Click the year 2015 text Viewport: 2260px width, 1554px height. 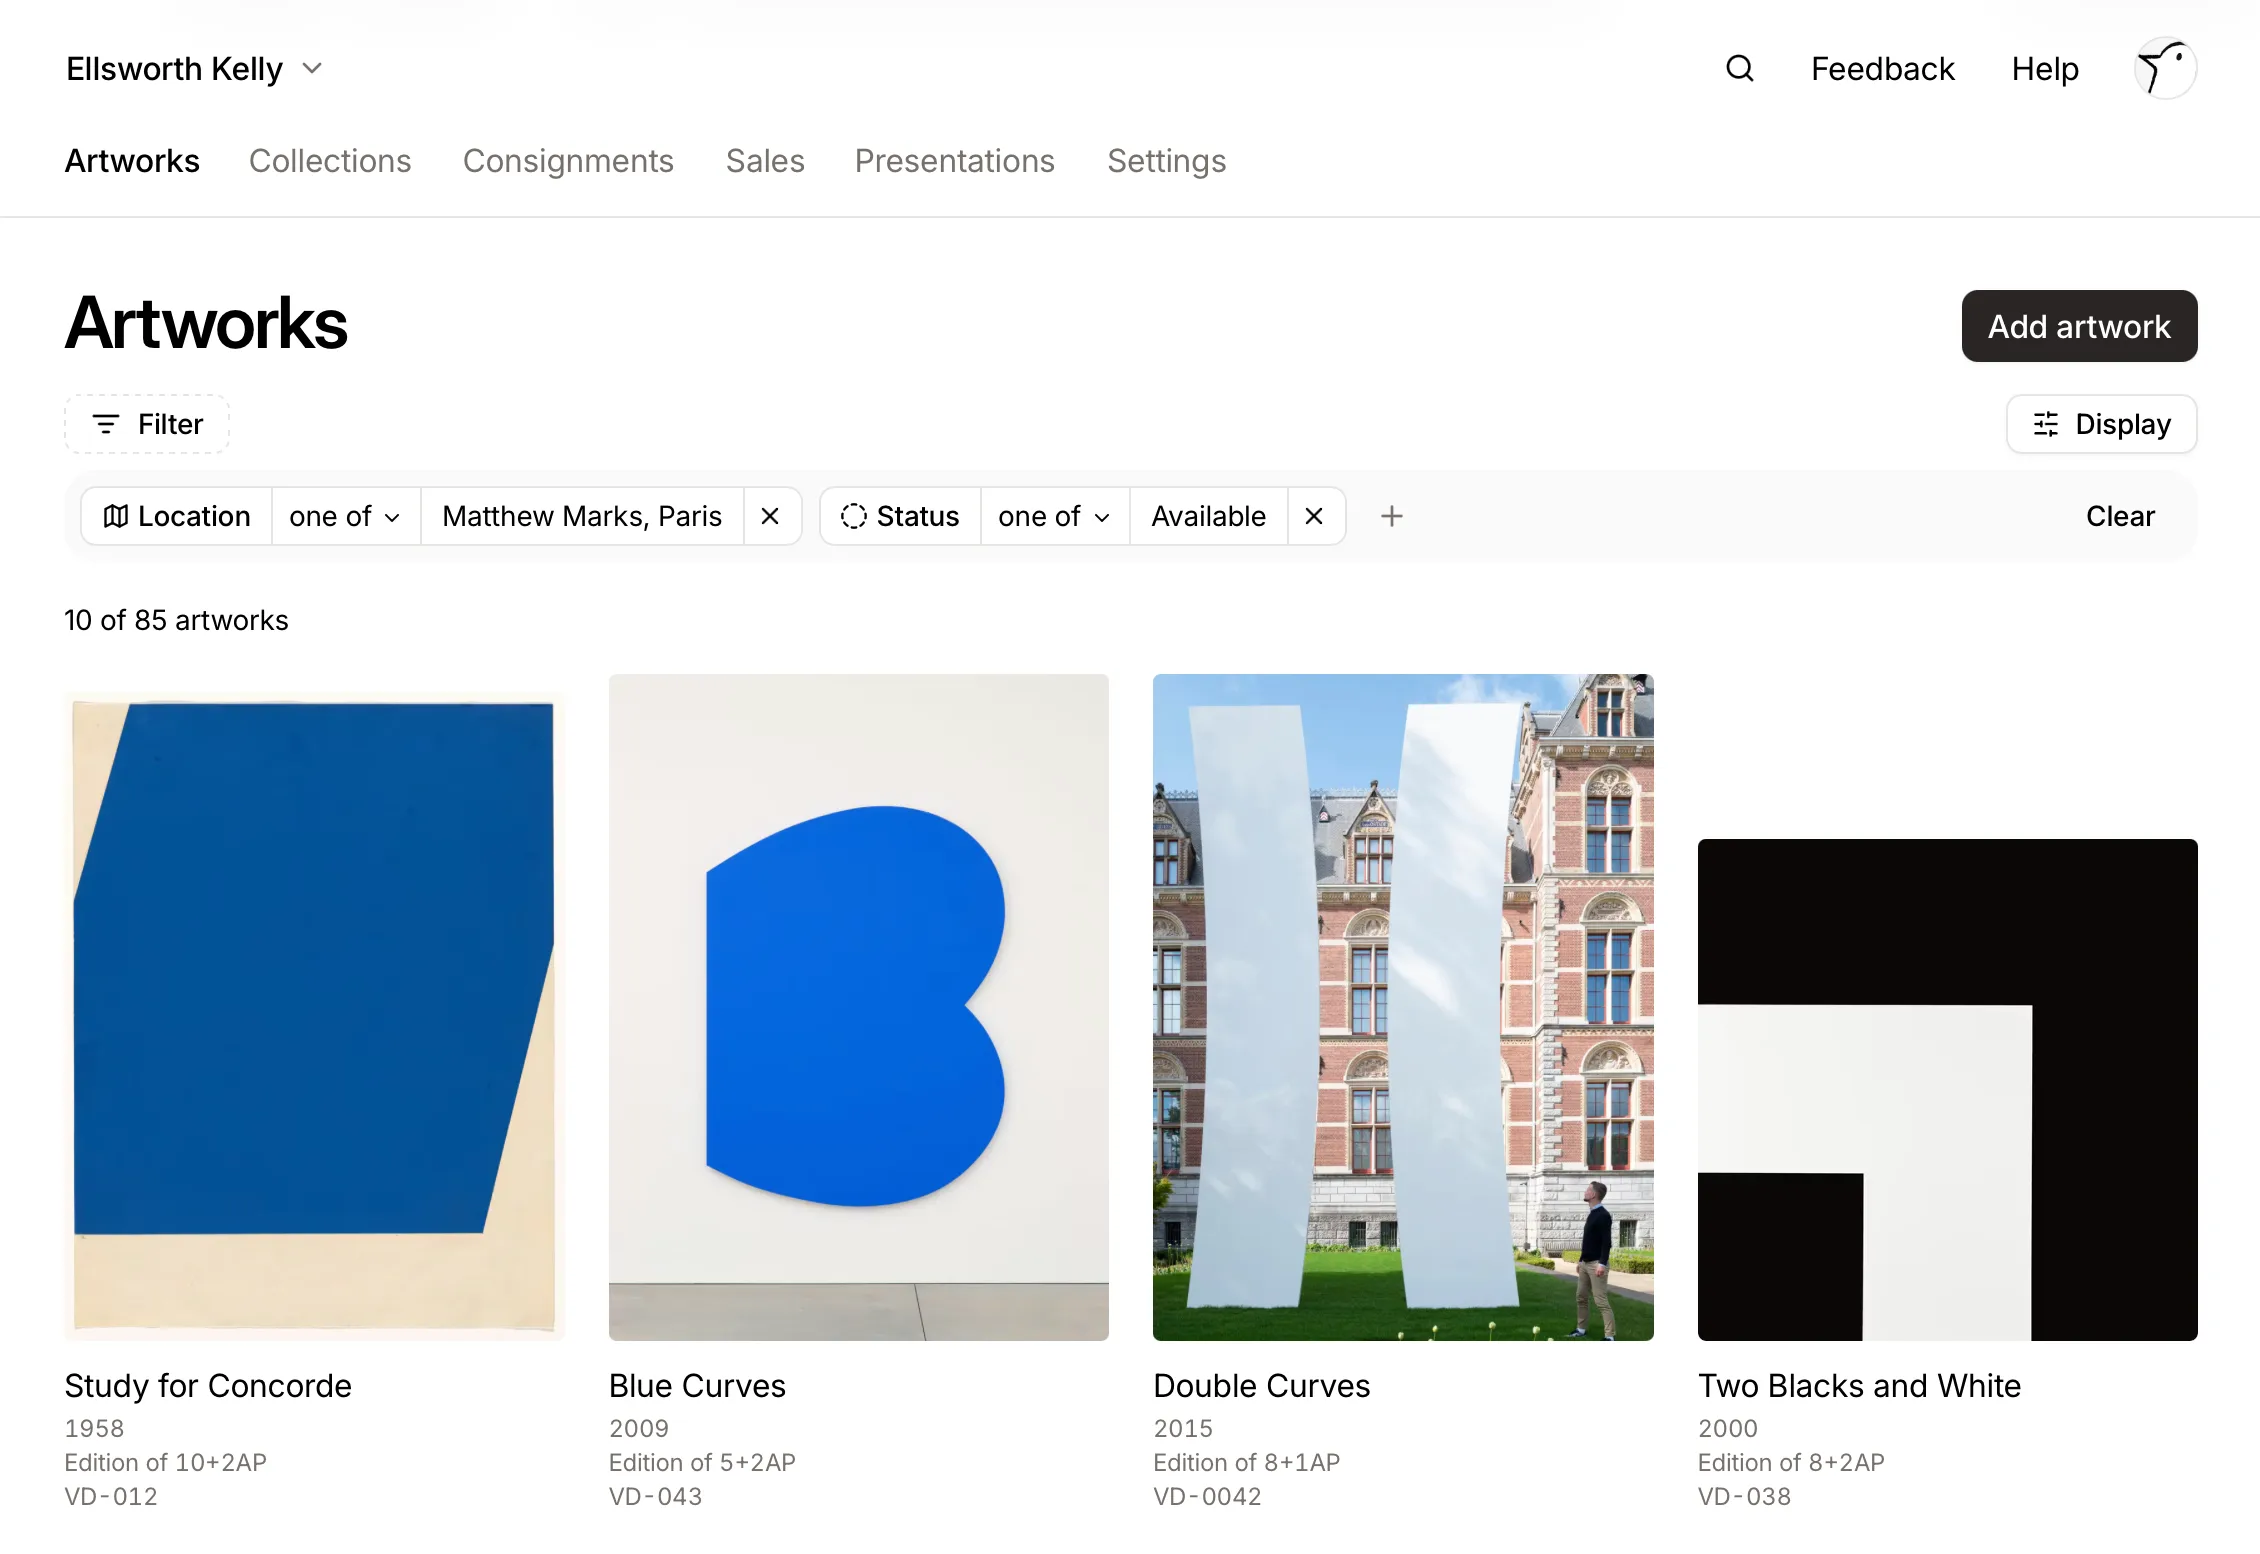[1183, 1428]
